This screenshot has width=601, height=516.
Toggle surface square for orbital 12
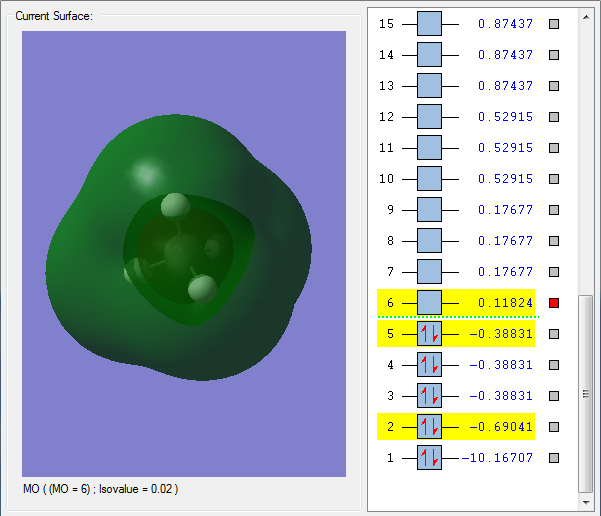(554, 117)
